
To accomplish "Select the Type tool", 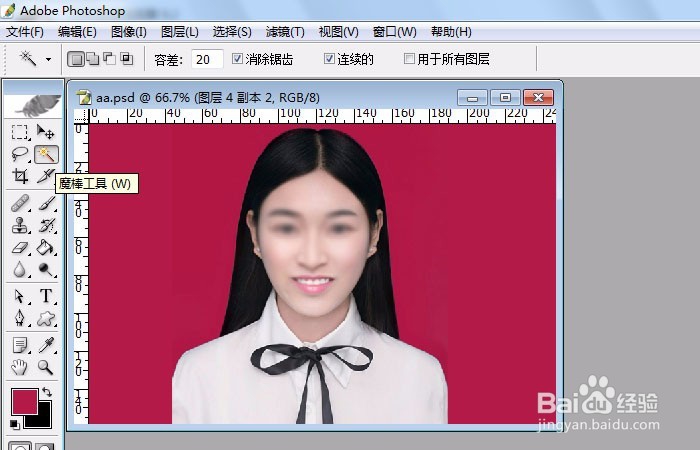I will (x=46, y=296).
